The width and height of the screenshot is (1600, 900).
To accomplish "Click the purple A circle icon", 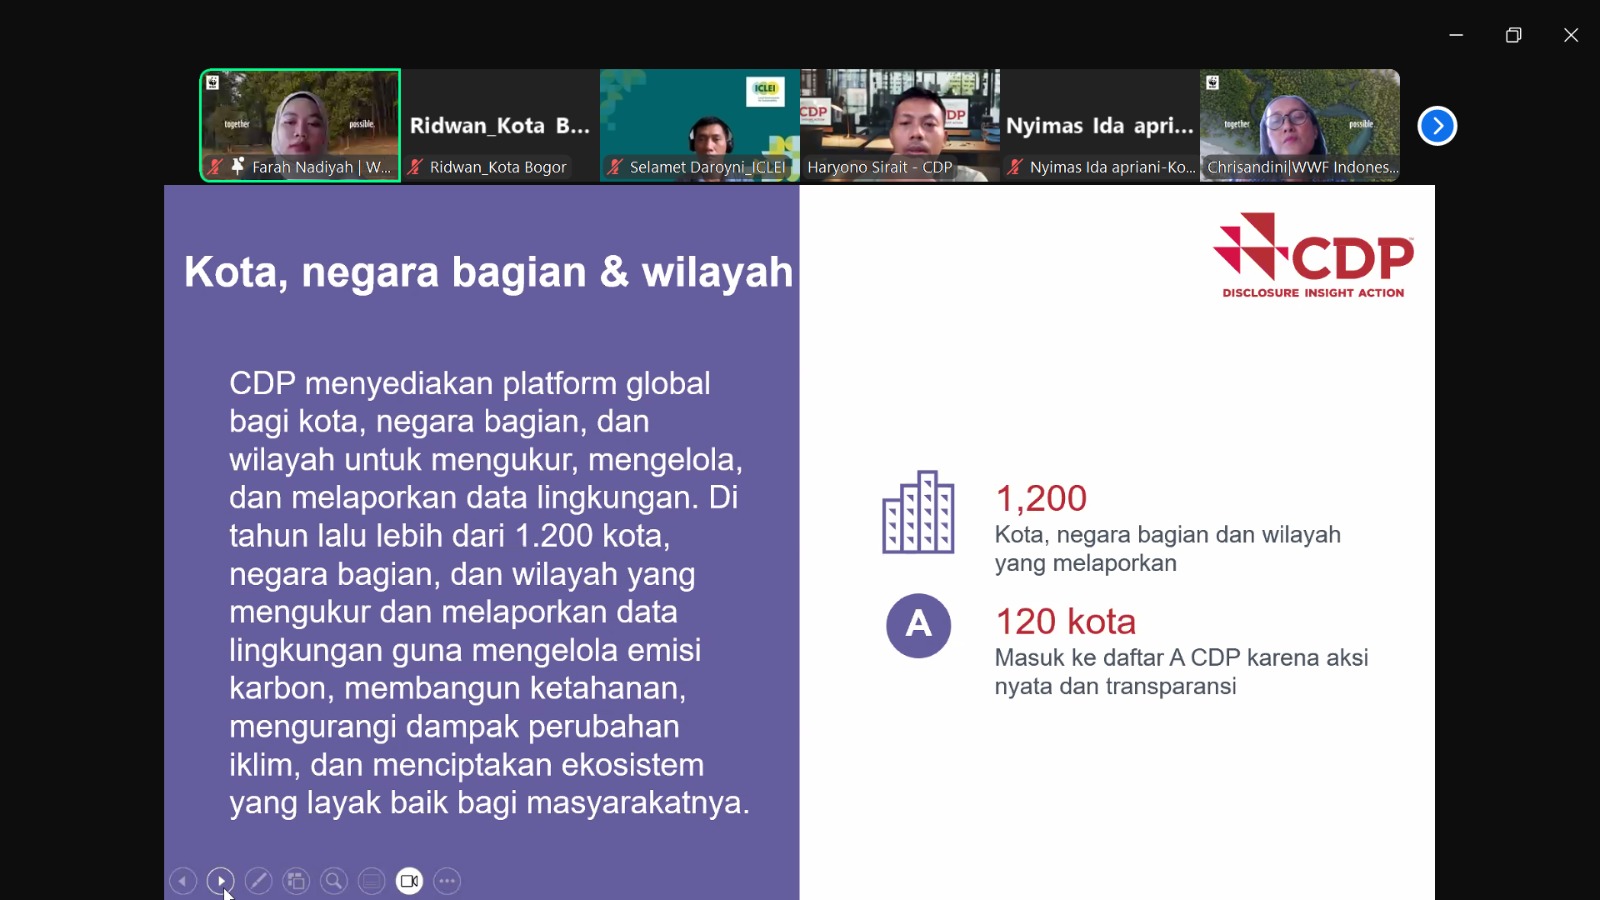I will click(918, 625).
